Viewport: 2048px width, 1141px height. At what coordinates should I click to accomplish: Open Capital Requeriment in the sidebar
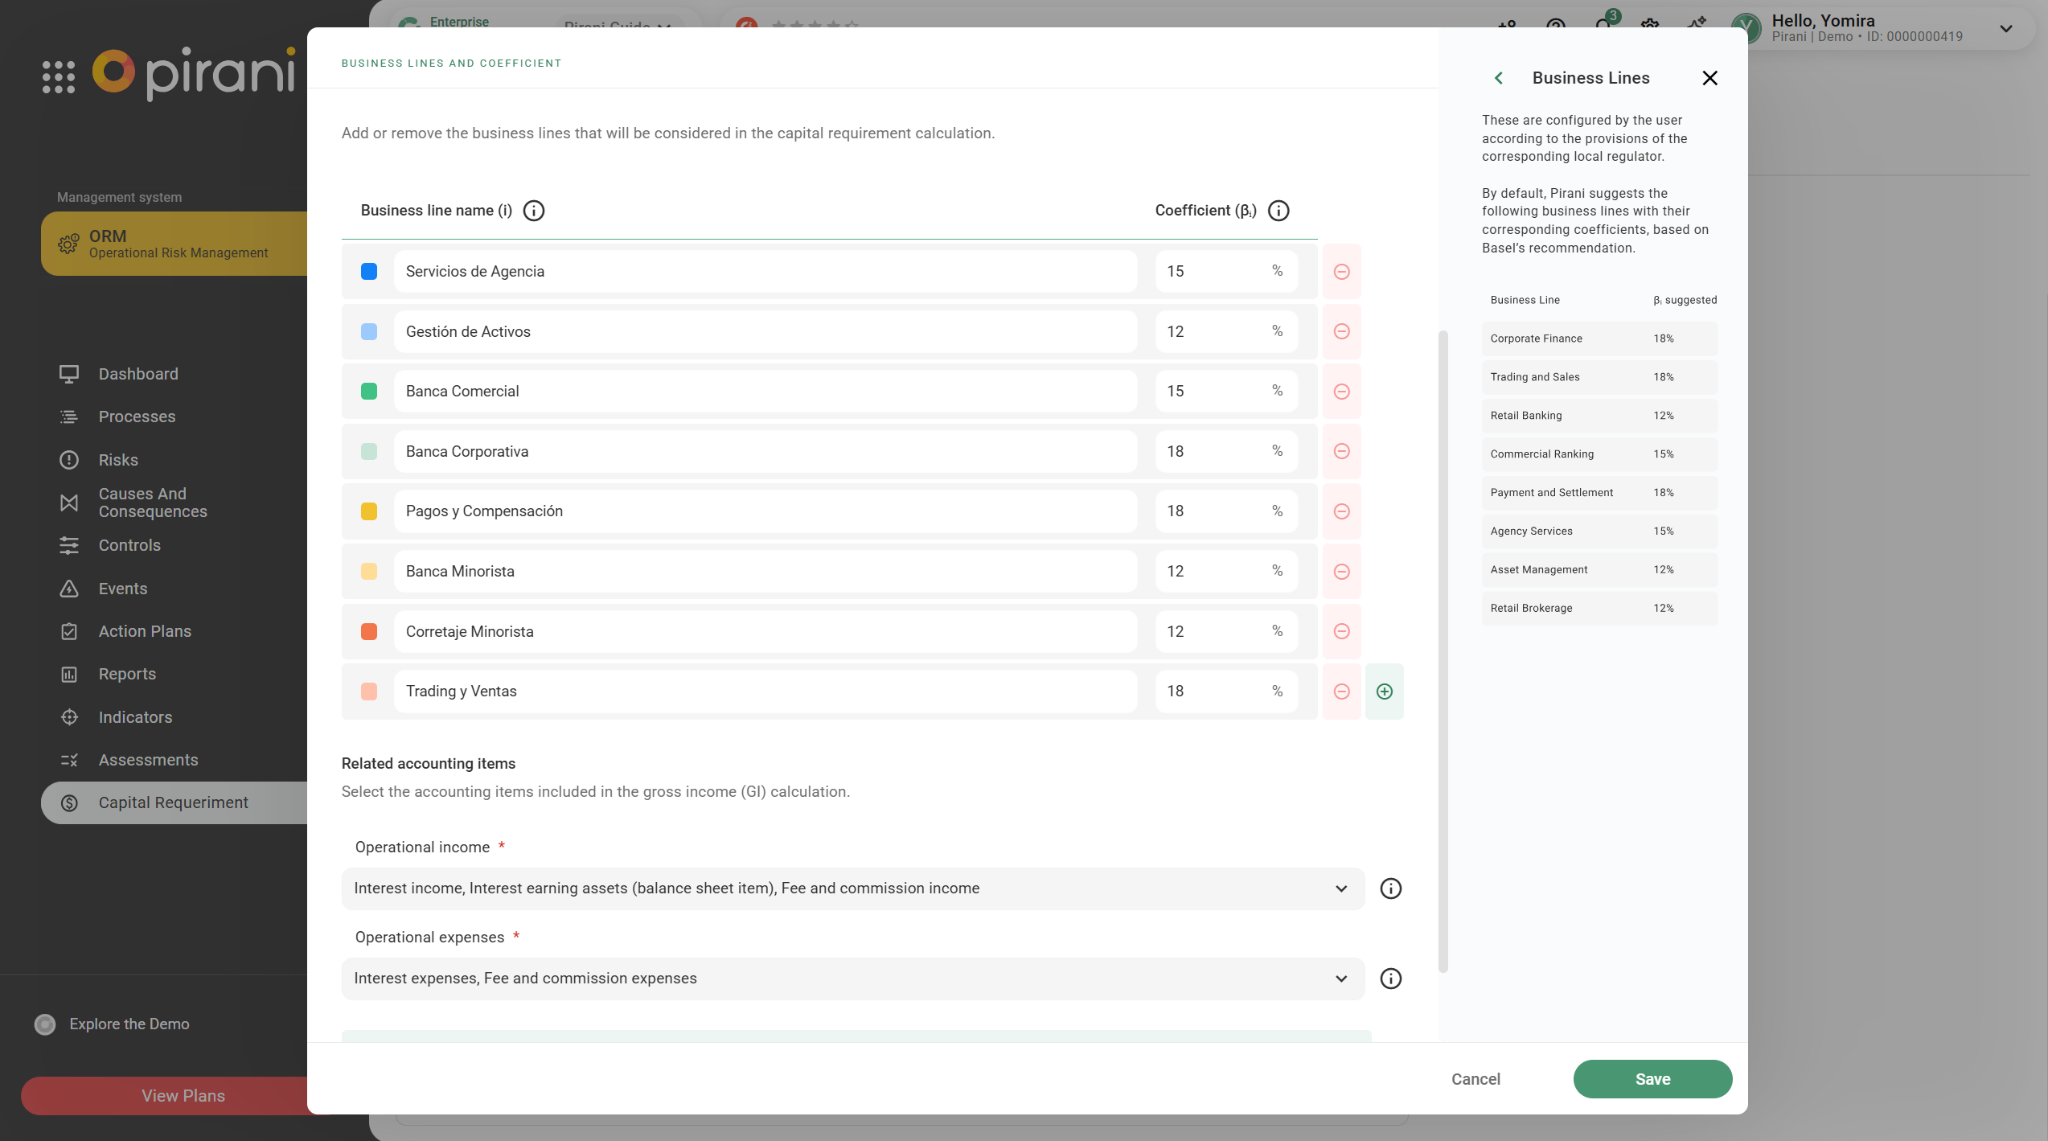pyautogui.click(x=173, y=803)
